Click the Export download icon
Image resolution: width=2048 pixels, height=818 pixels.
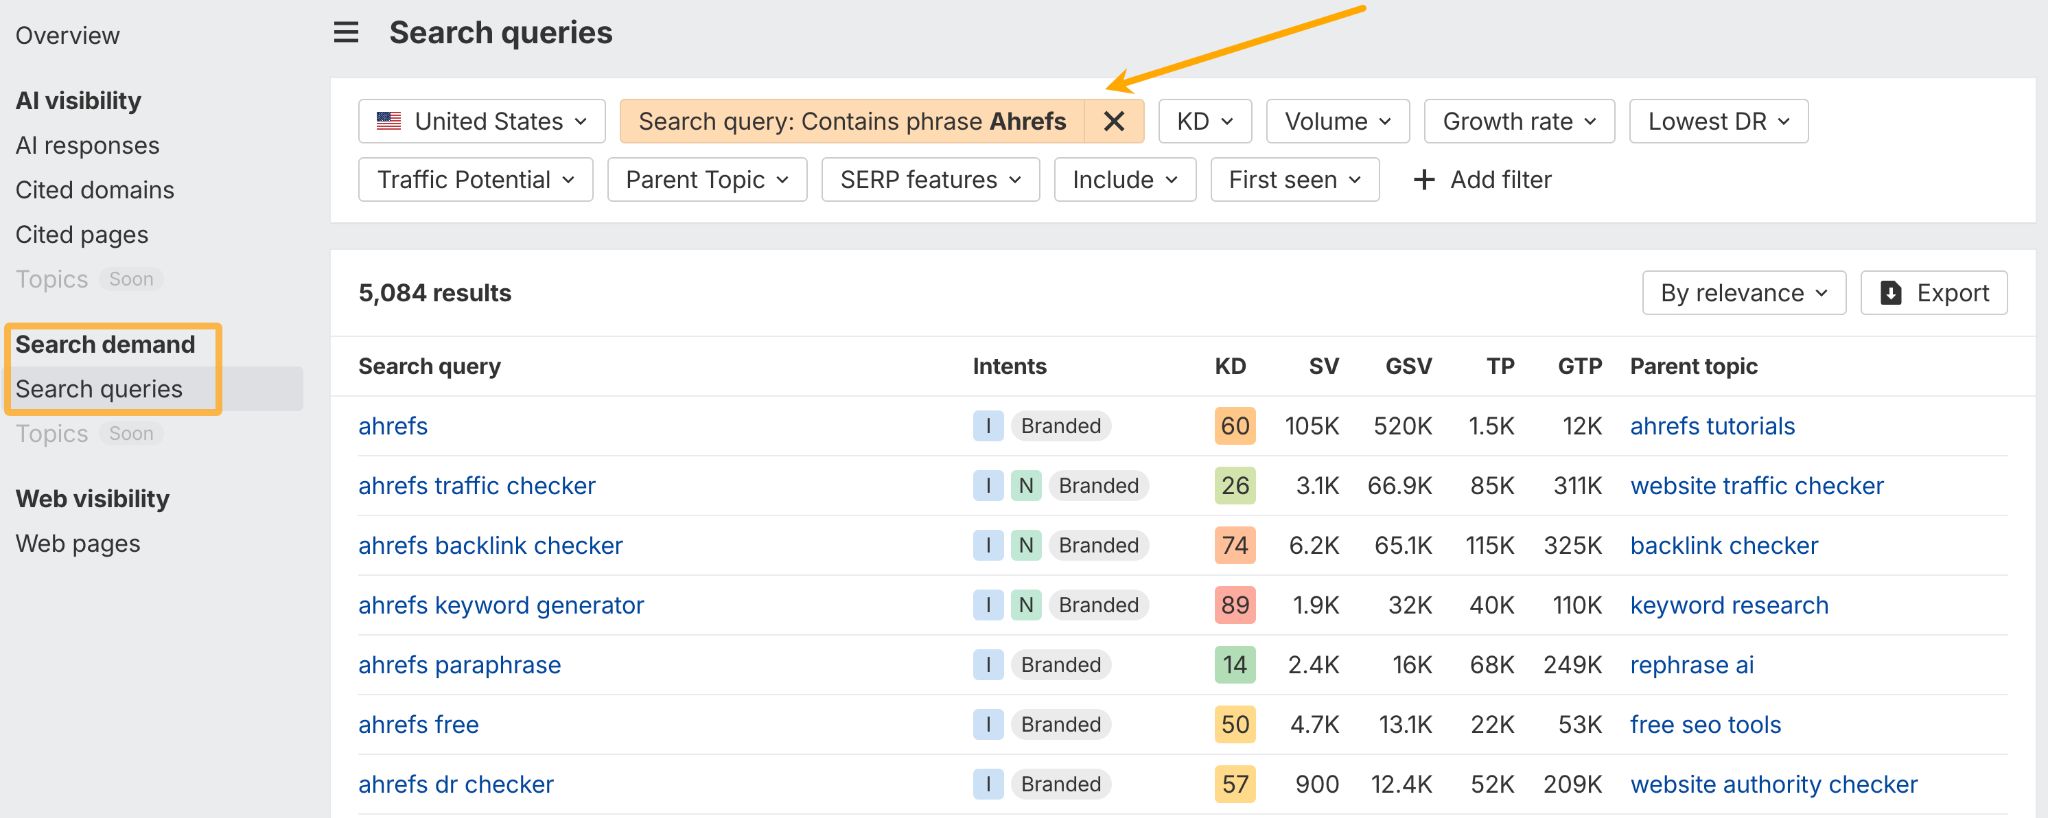pyautogui.click(x=1890, y=293)
